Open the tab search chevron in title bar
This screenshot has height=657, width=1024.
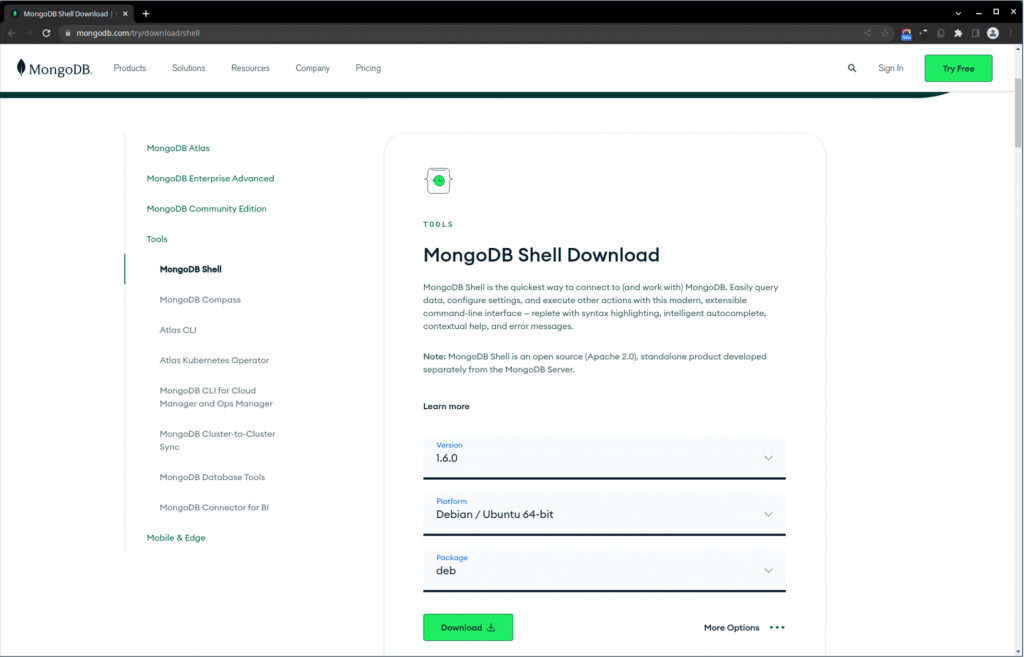click(958, 13)
